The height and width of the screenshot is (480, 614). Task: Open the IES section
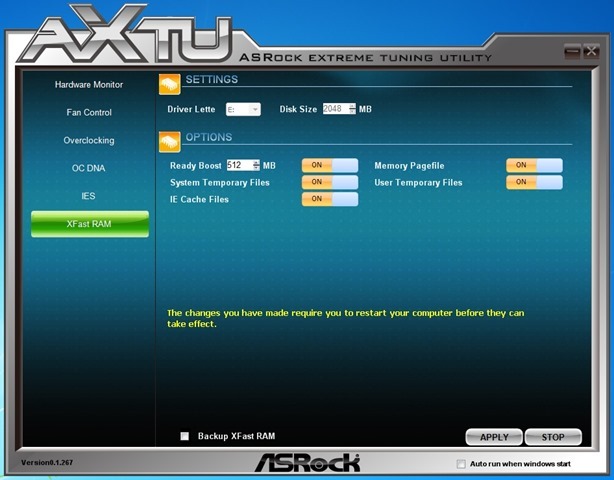(88, 196)
